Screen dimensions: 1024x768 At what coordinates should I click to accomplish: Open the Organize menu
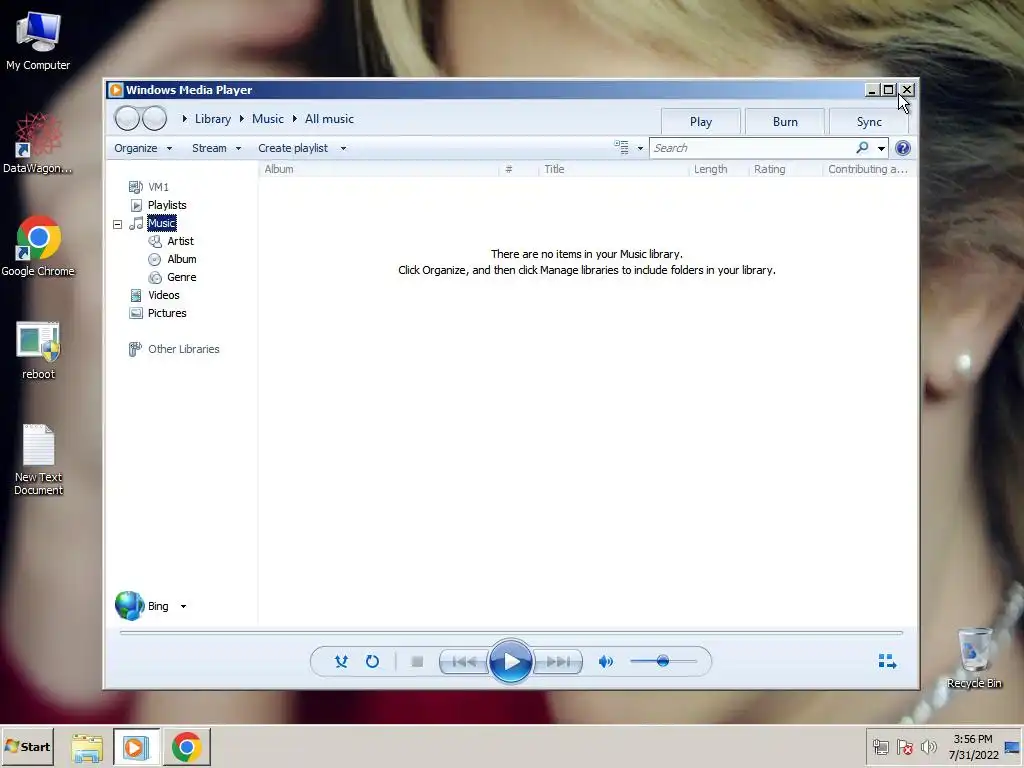143,148
